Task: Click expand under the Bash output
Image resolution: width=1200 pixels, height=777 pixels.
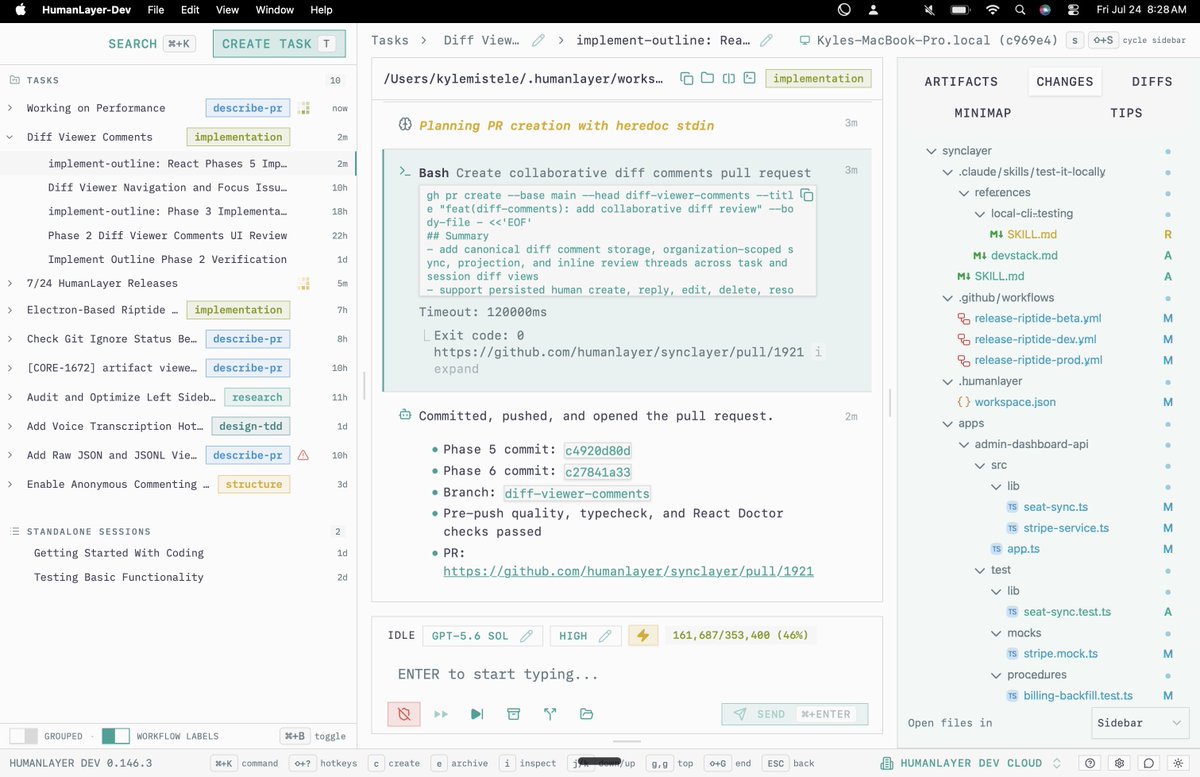Action: pyautogui.click(x=456, y=369)
